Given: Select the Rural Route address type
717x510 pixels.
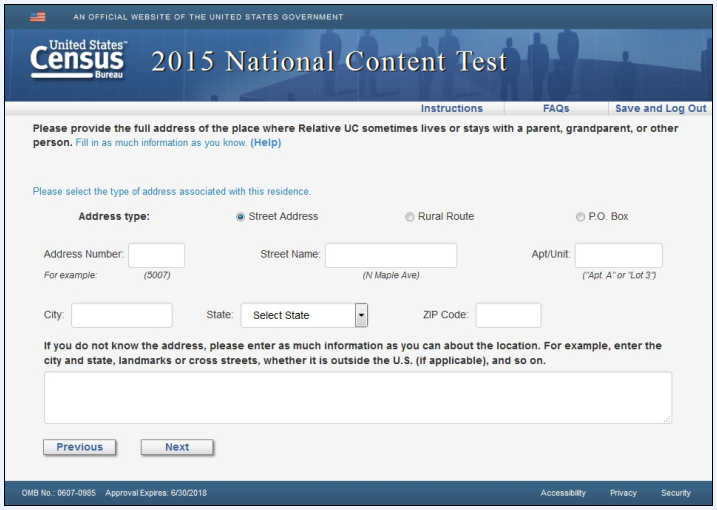Looking at the screenshot, I should tap(409, 217).
